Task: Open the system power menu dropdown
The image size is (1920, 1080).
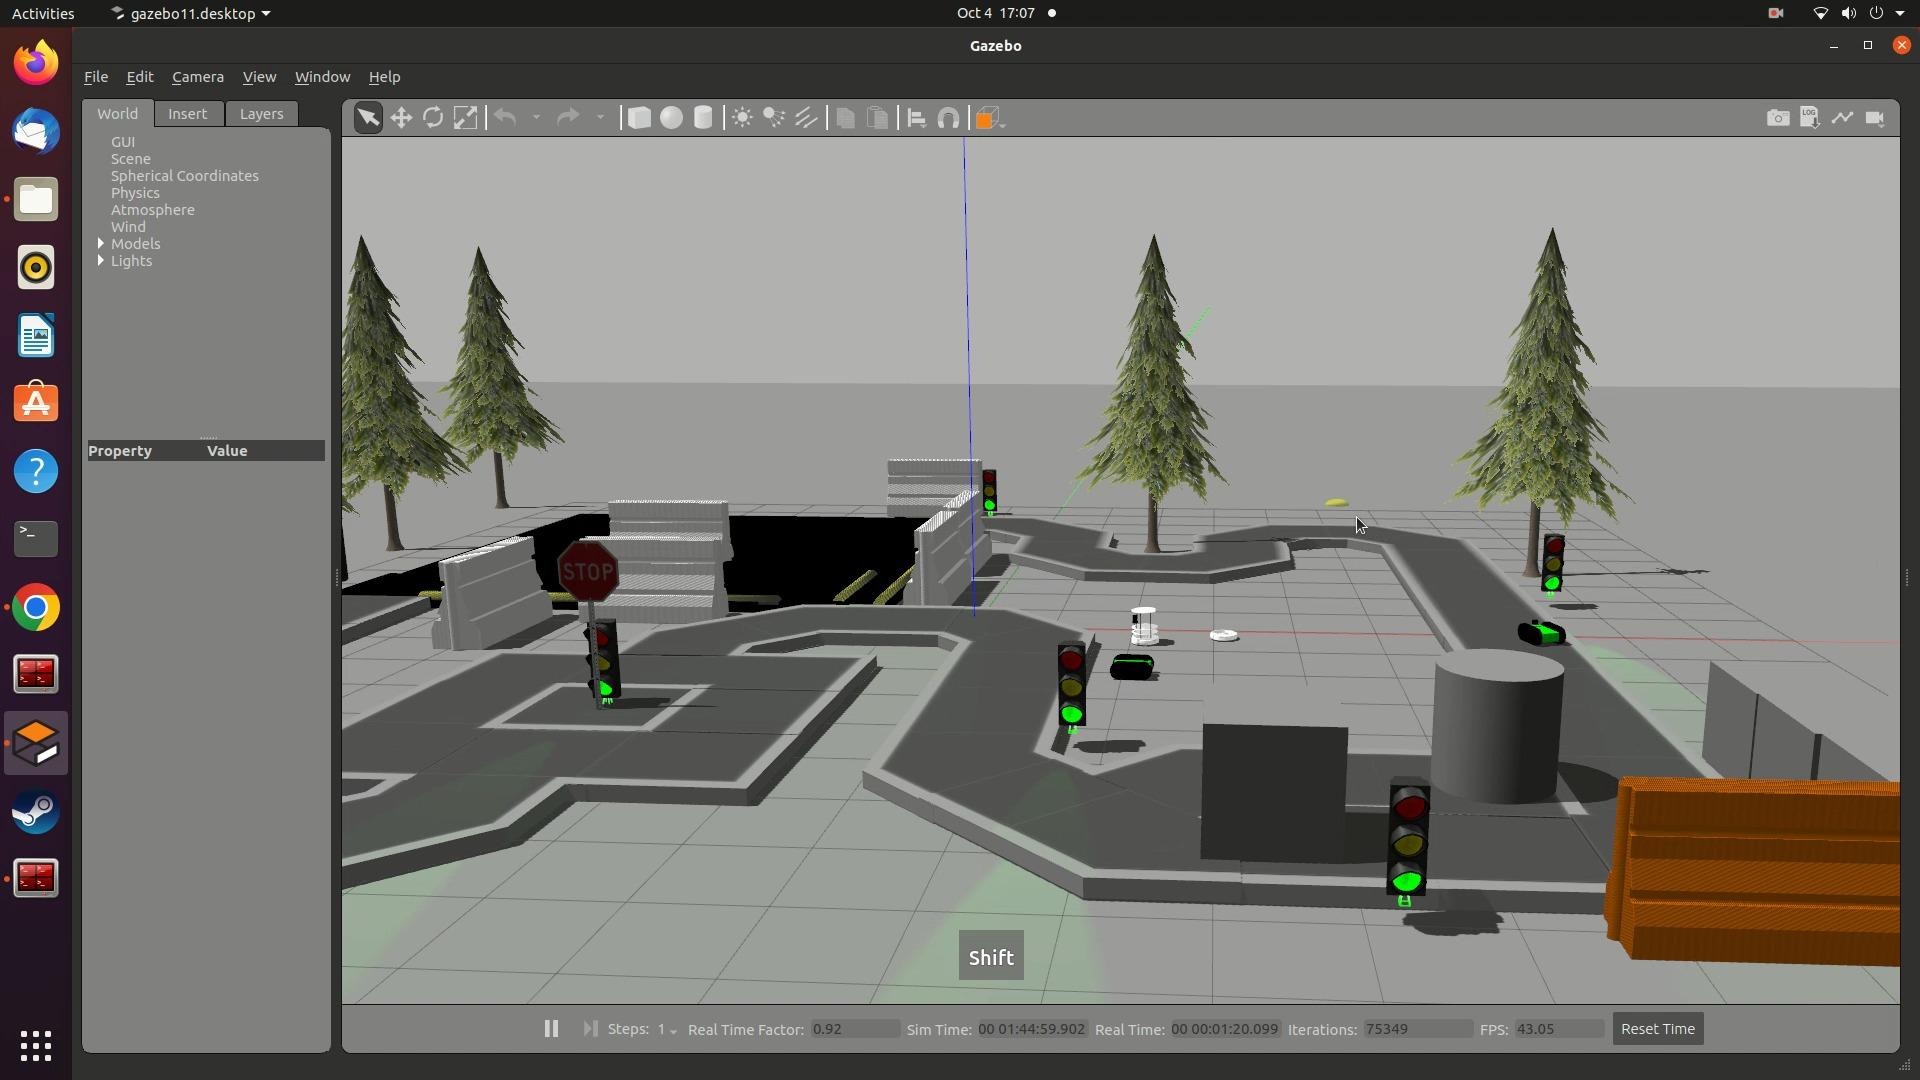Action: click(x=1900, y=13)
